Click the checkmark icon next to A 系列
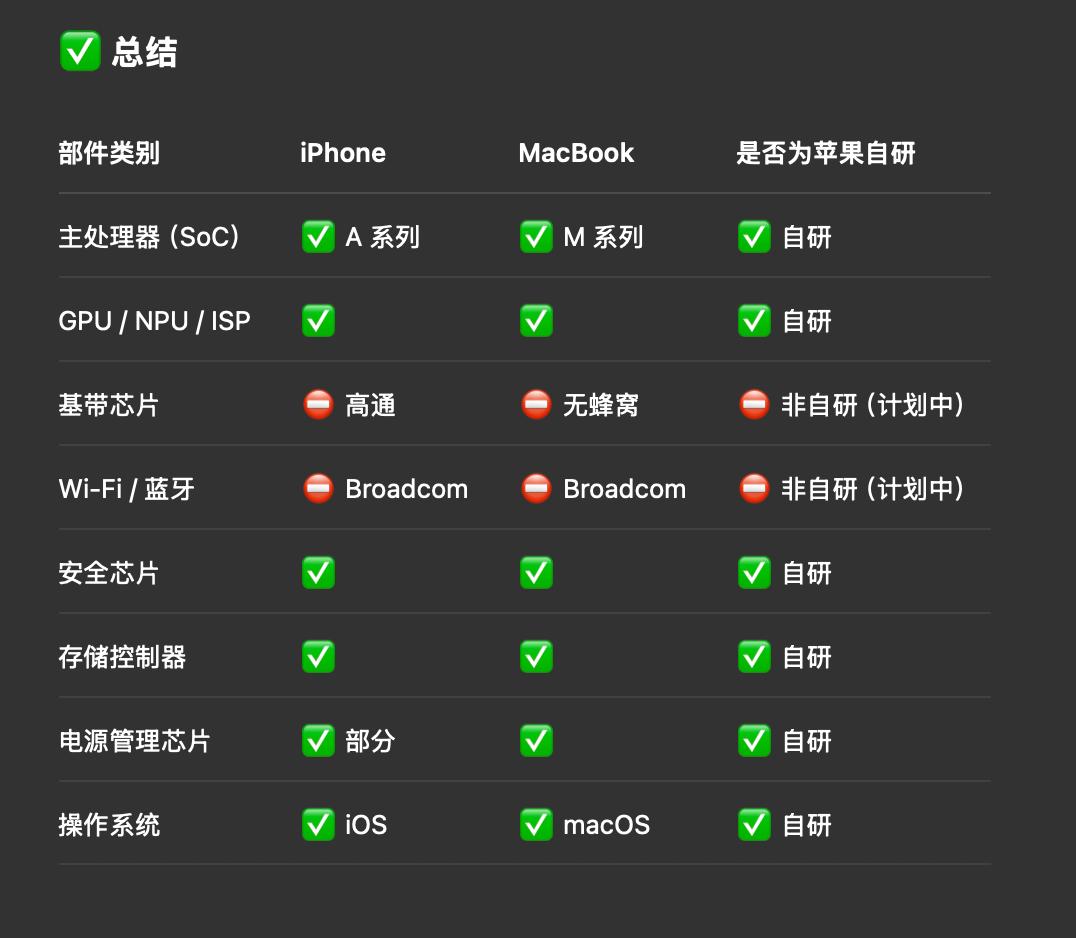1076x938 pixels. coord(318,237)
